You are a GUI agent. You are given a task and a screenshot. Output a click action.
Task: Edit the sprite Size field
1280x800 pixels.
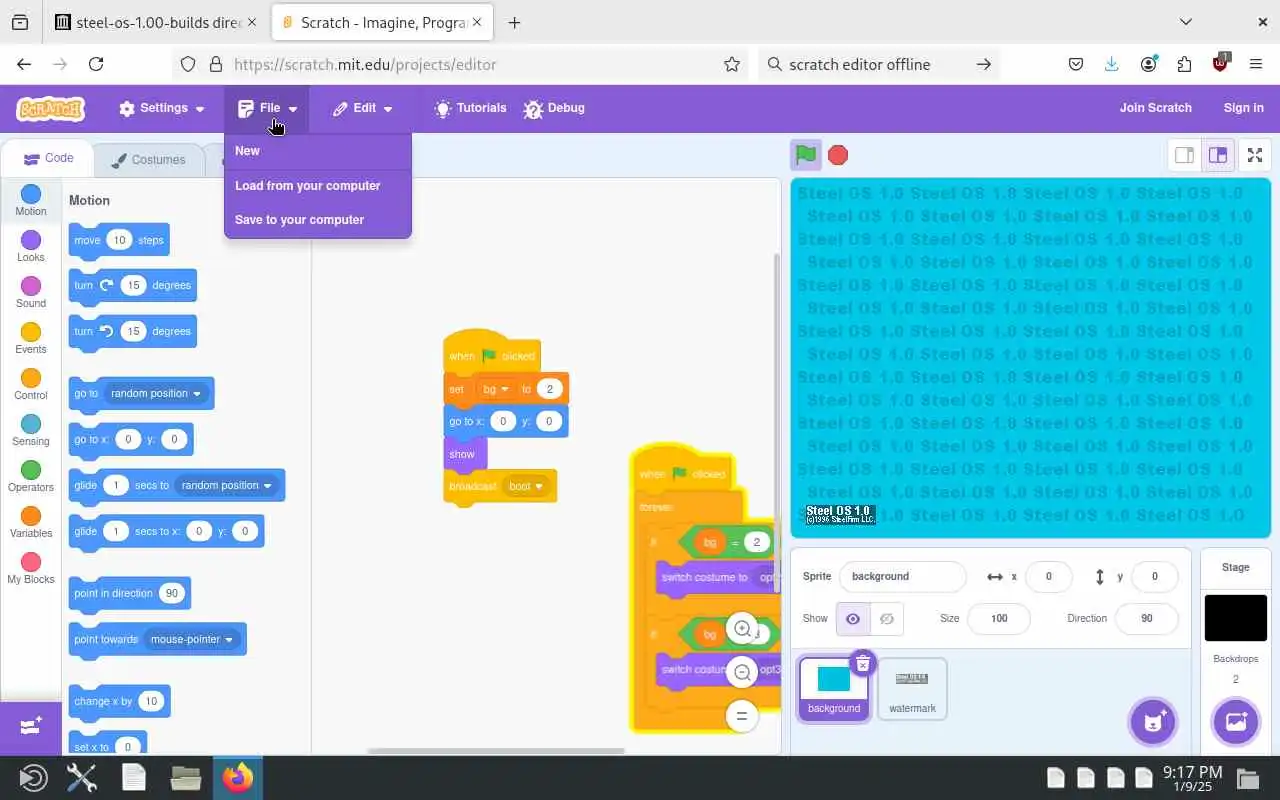pyautogui.click(x=999, y=619)
